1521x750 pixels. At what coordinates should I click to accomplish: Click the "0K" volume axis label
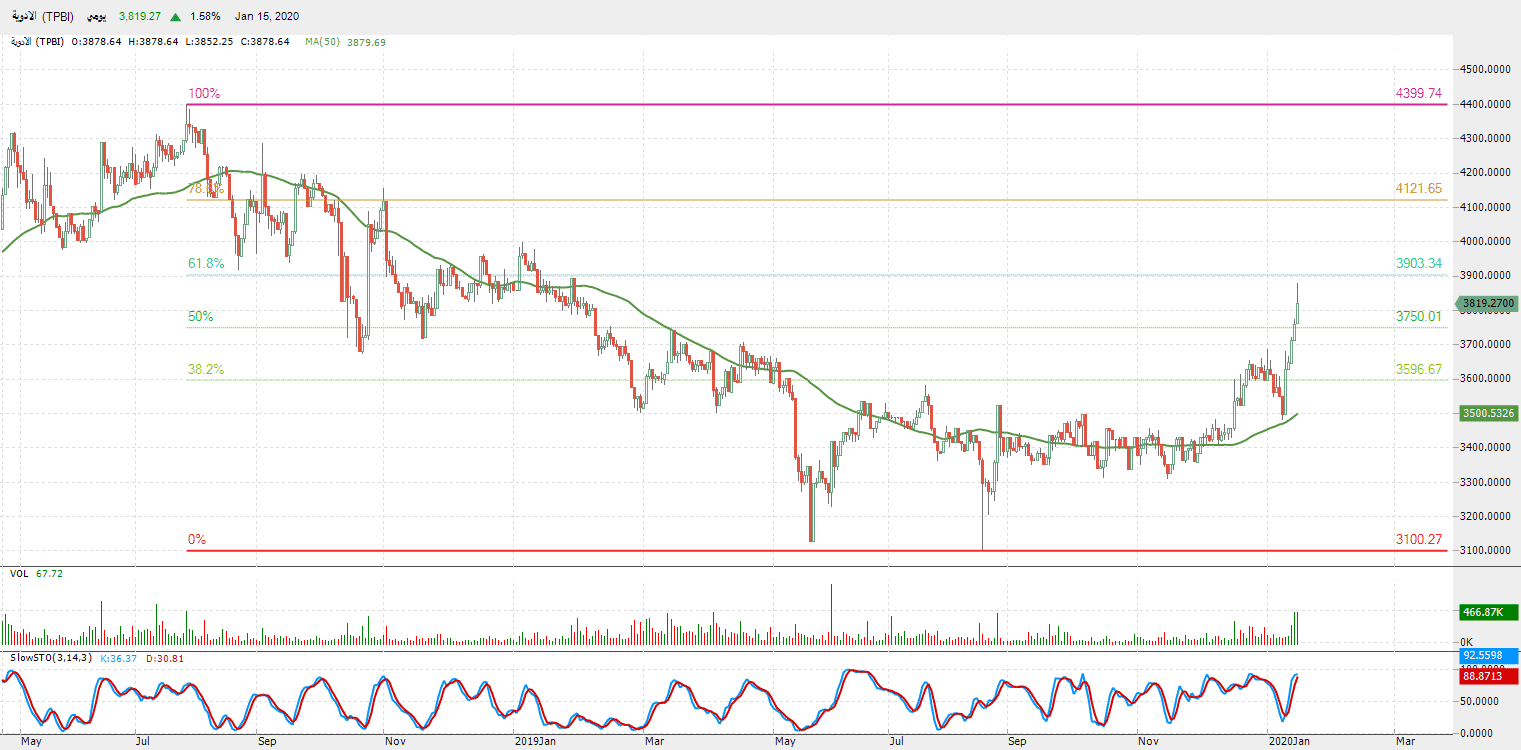(x=1468, y=641)
